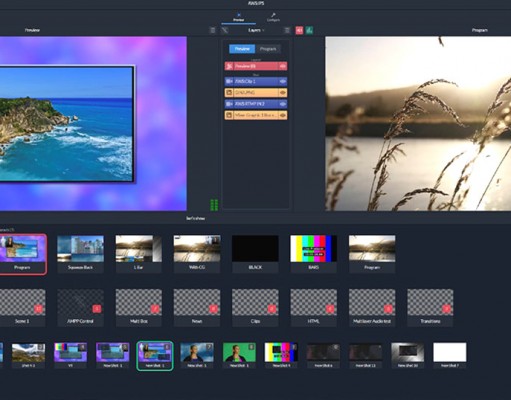Select the color bars shot in the bottom row
This screenshot has height=400, width=511.
pos(281,356)
